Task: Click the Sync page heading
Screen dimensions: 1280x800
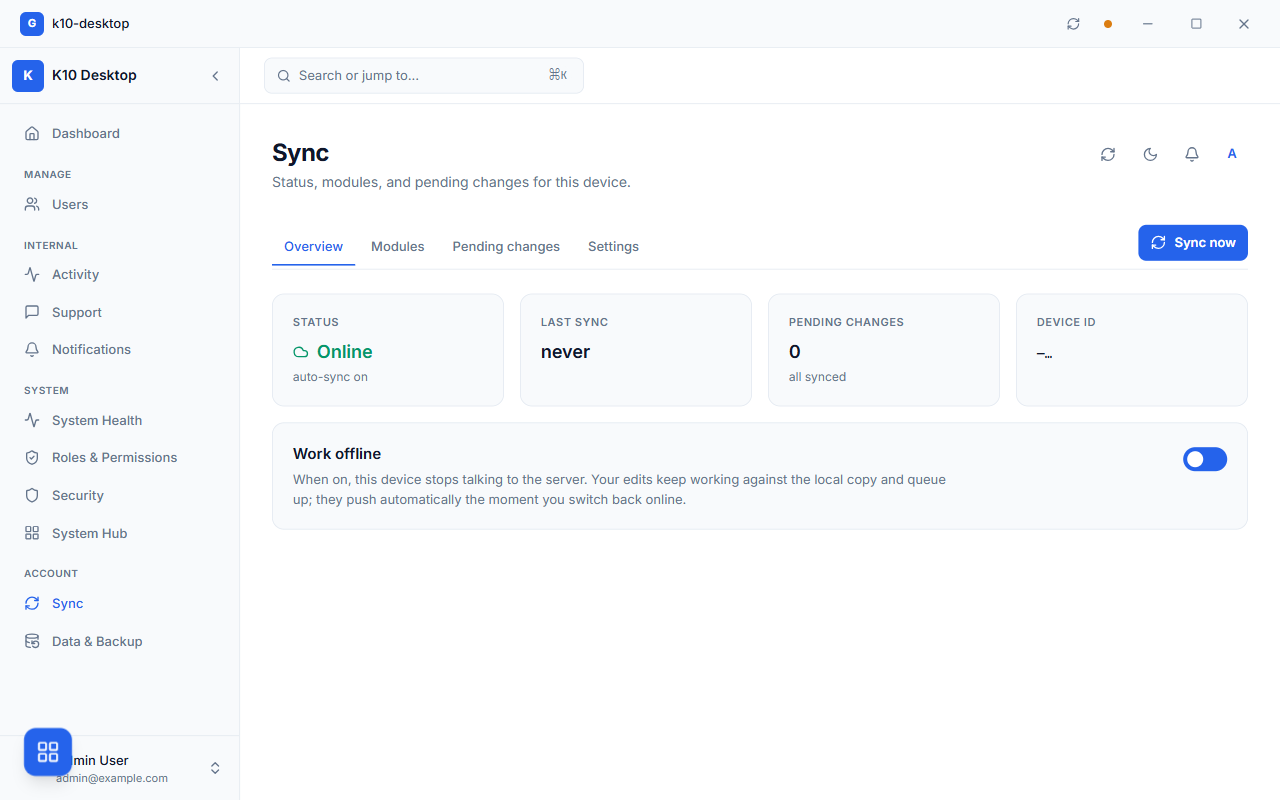Action: point(301,153)
